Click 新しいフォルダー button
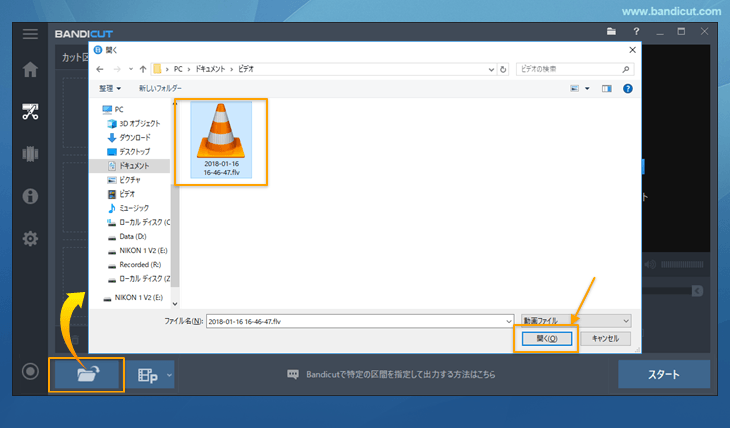 click(160, 88)
